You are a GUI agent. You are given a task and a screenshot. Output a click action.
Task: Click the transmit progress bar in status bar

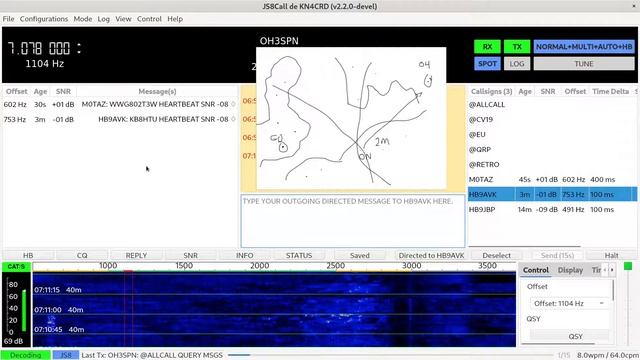coord(390,355)
